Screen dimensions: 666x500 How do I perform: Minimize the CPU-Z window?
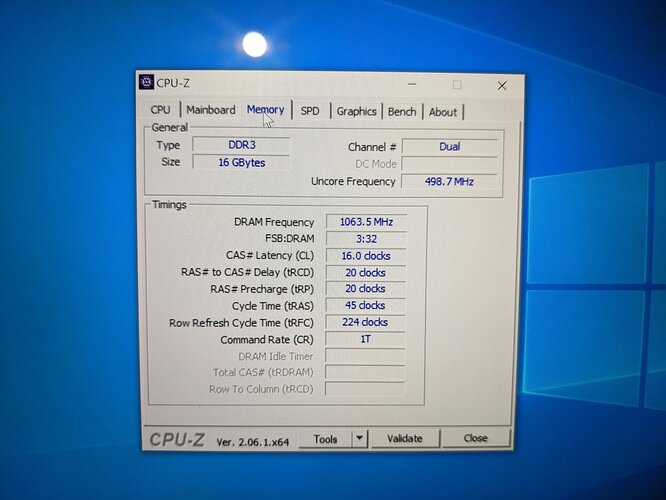tap(412, 84)
